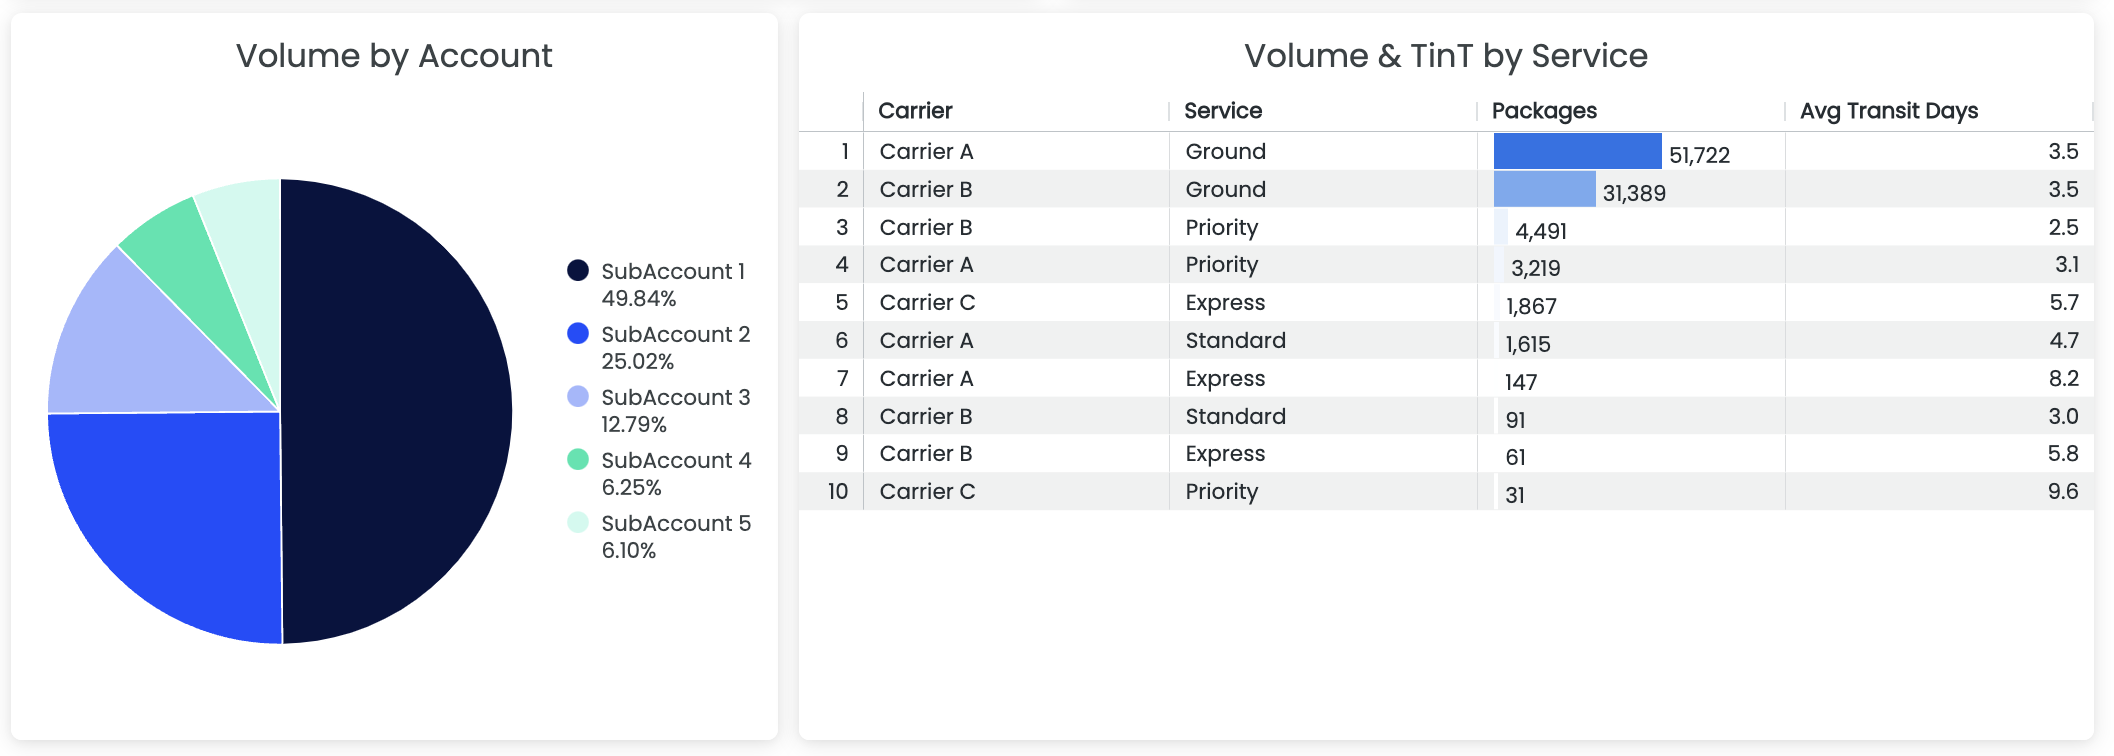
Task: Click the 31,389 packages bar for Carrier B
Action: coord(1544,189)
